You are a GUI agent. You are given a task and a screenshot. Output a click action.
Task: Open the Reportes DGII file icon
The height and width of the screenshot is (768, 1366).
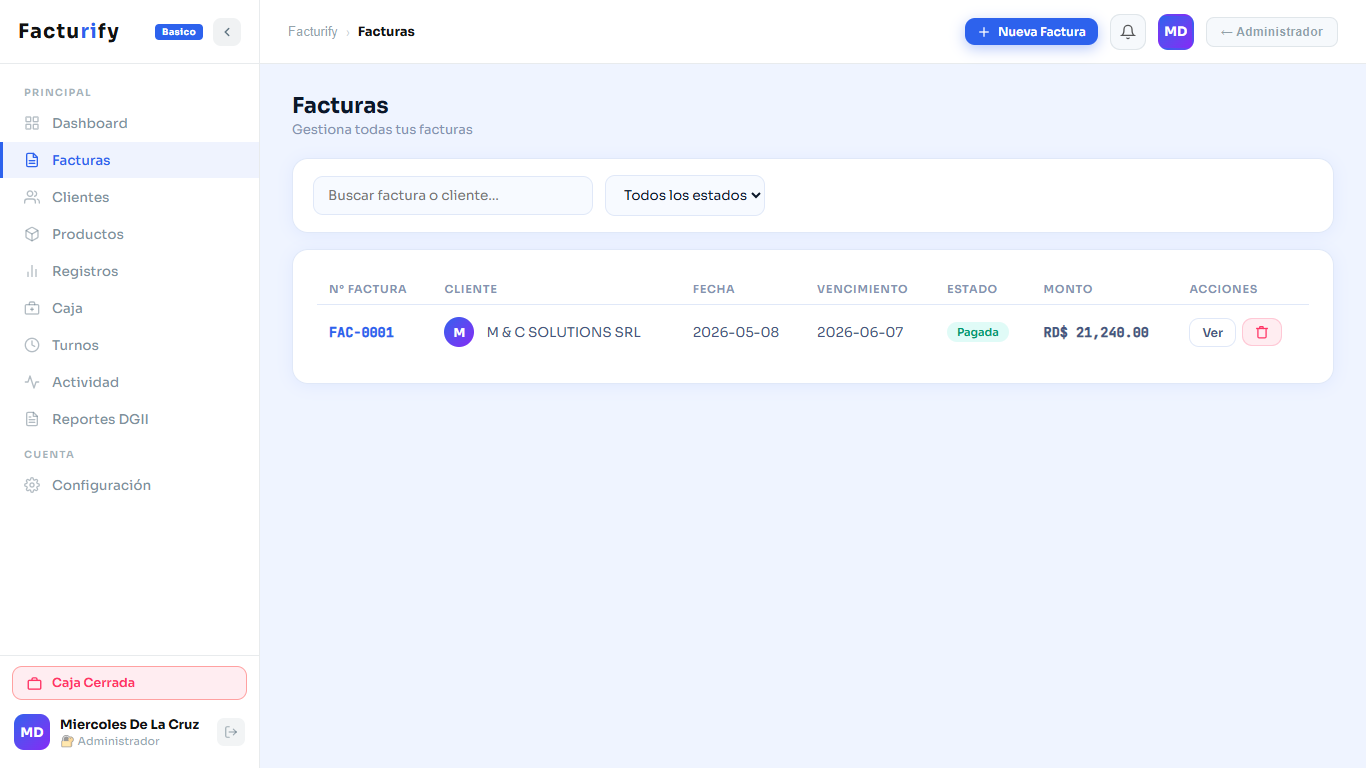[32, 419]
